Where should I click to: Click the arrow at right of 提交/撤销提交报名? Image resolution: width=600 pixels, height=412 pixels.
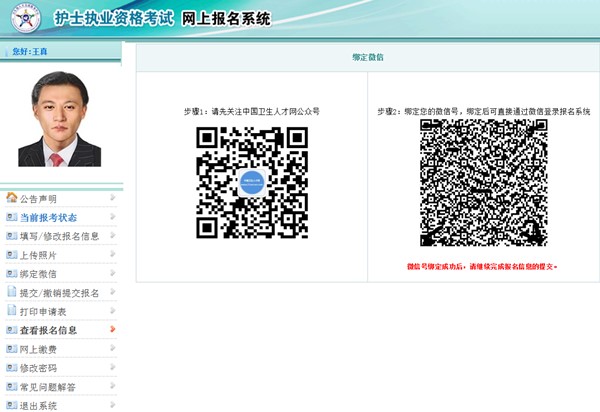(112, 291)
